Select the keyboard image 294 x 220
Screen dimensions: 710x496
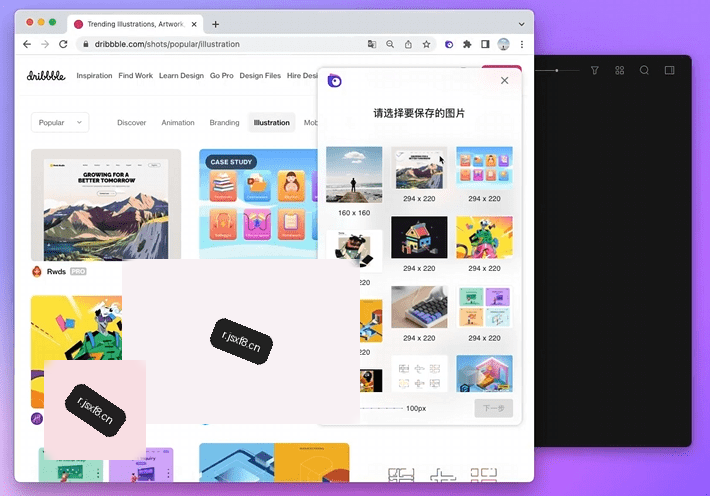pyautogui.click(x=419, y=307)
